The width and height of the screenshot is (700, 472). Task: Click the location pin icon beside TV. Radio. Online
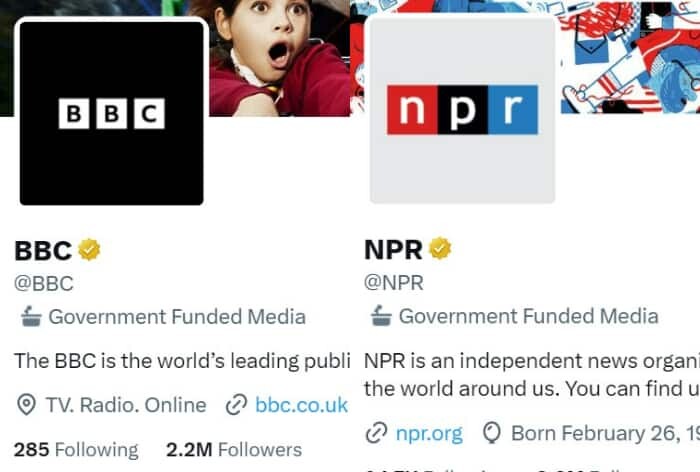pos(26,405)
